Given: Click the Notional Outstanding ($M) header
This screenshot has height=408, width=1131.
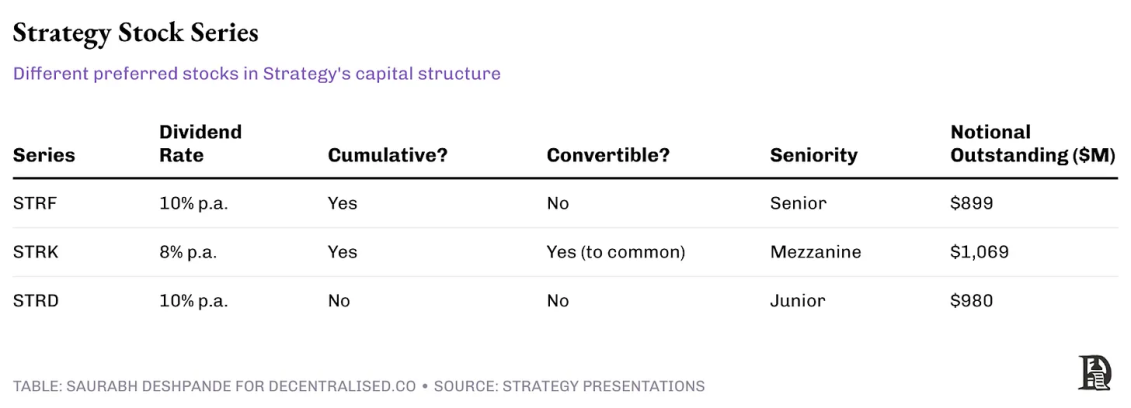Looking at the screenshot, I should click(1032, 144).
